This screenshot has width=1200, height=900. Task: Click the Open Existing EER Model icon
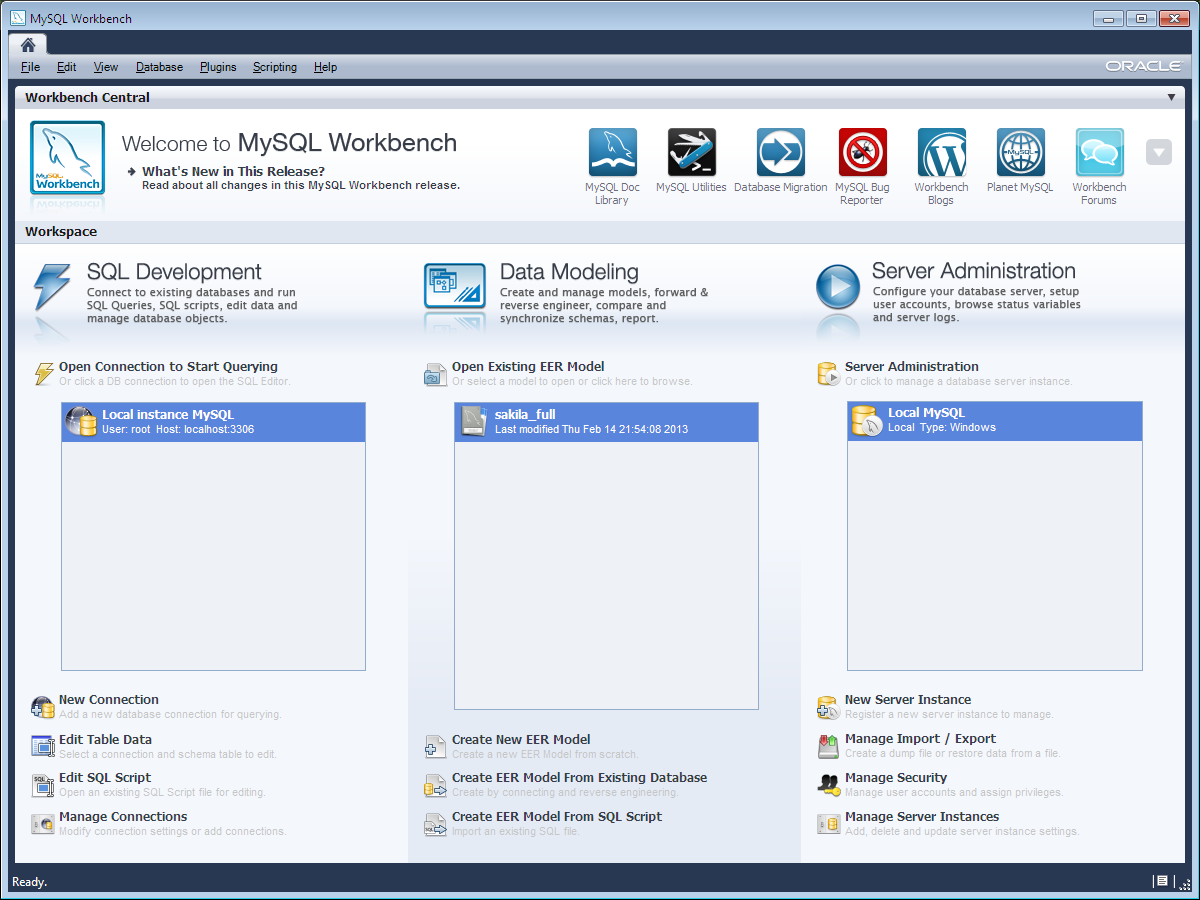435,374
